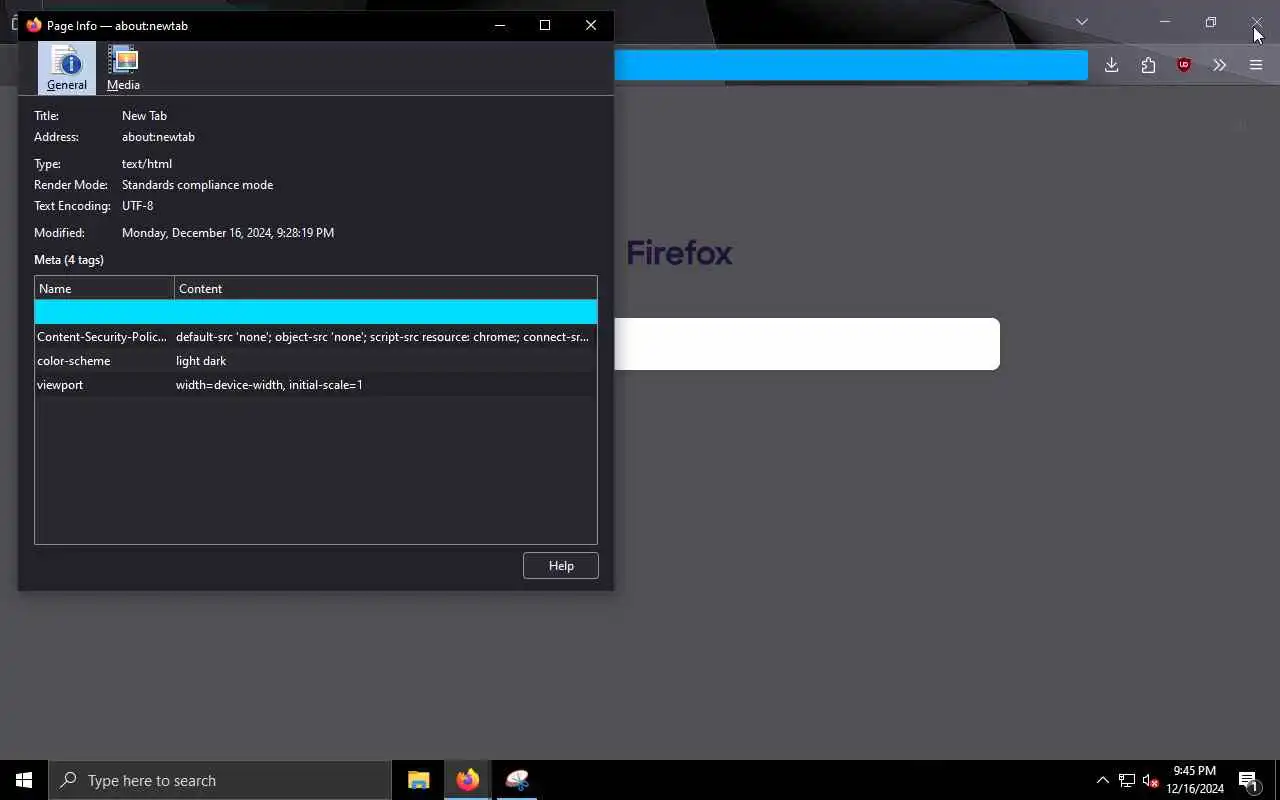
Task: Close the Page Info dialog
Action: click(591, 25)
